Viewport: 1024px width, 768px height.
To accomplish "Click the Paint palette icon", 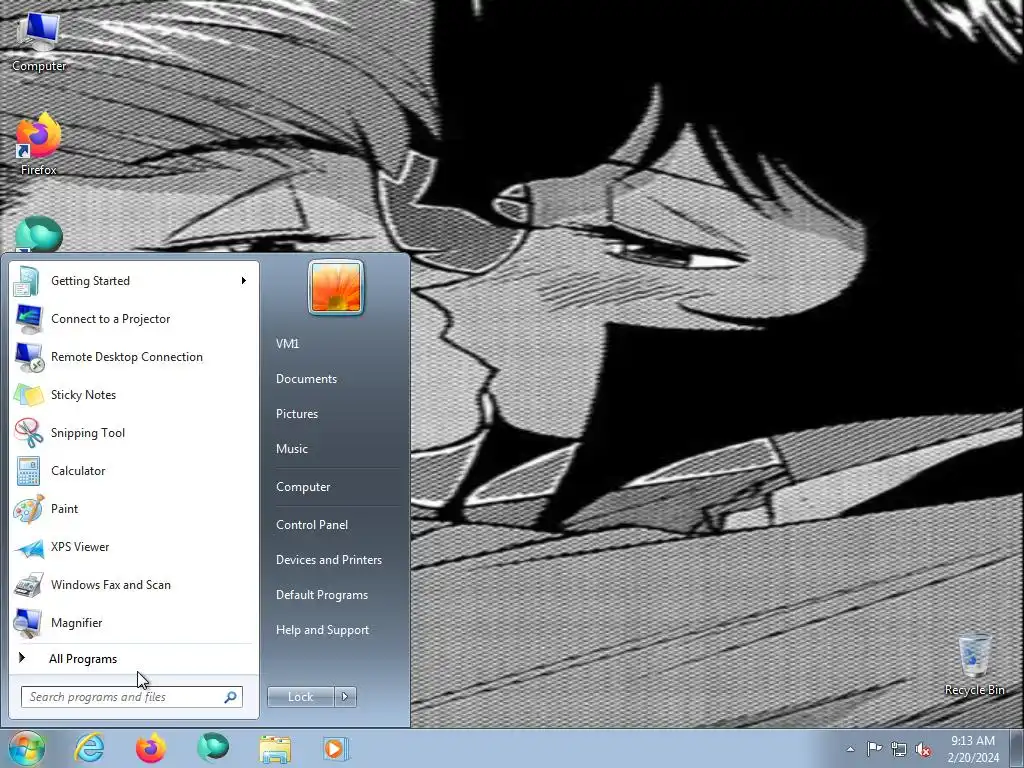I will coord(29,509).
